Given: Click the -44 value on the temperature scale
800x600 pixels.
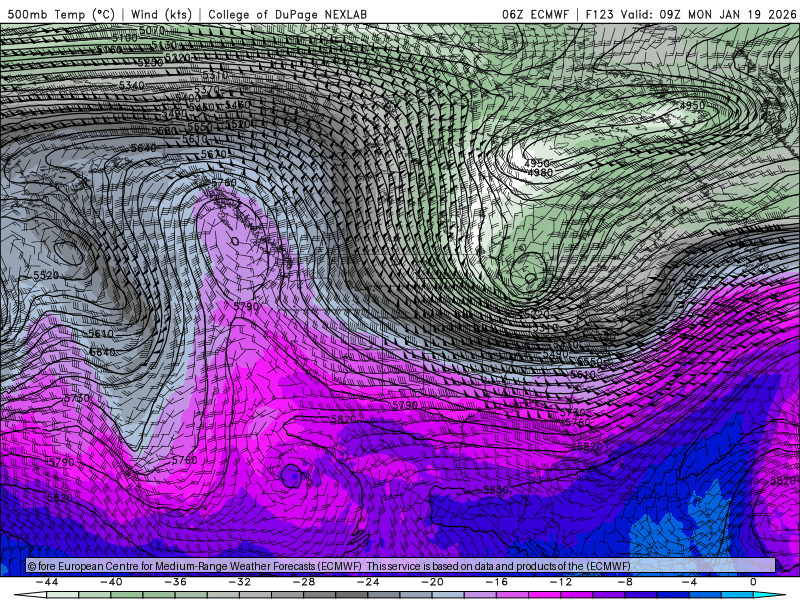Looking at the screenshot, I should [45, 582].
